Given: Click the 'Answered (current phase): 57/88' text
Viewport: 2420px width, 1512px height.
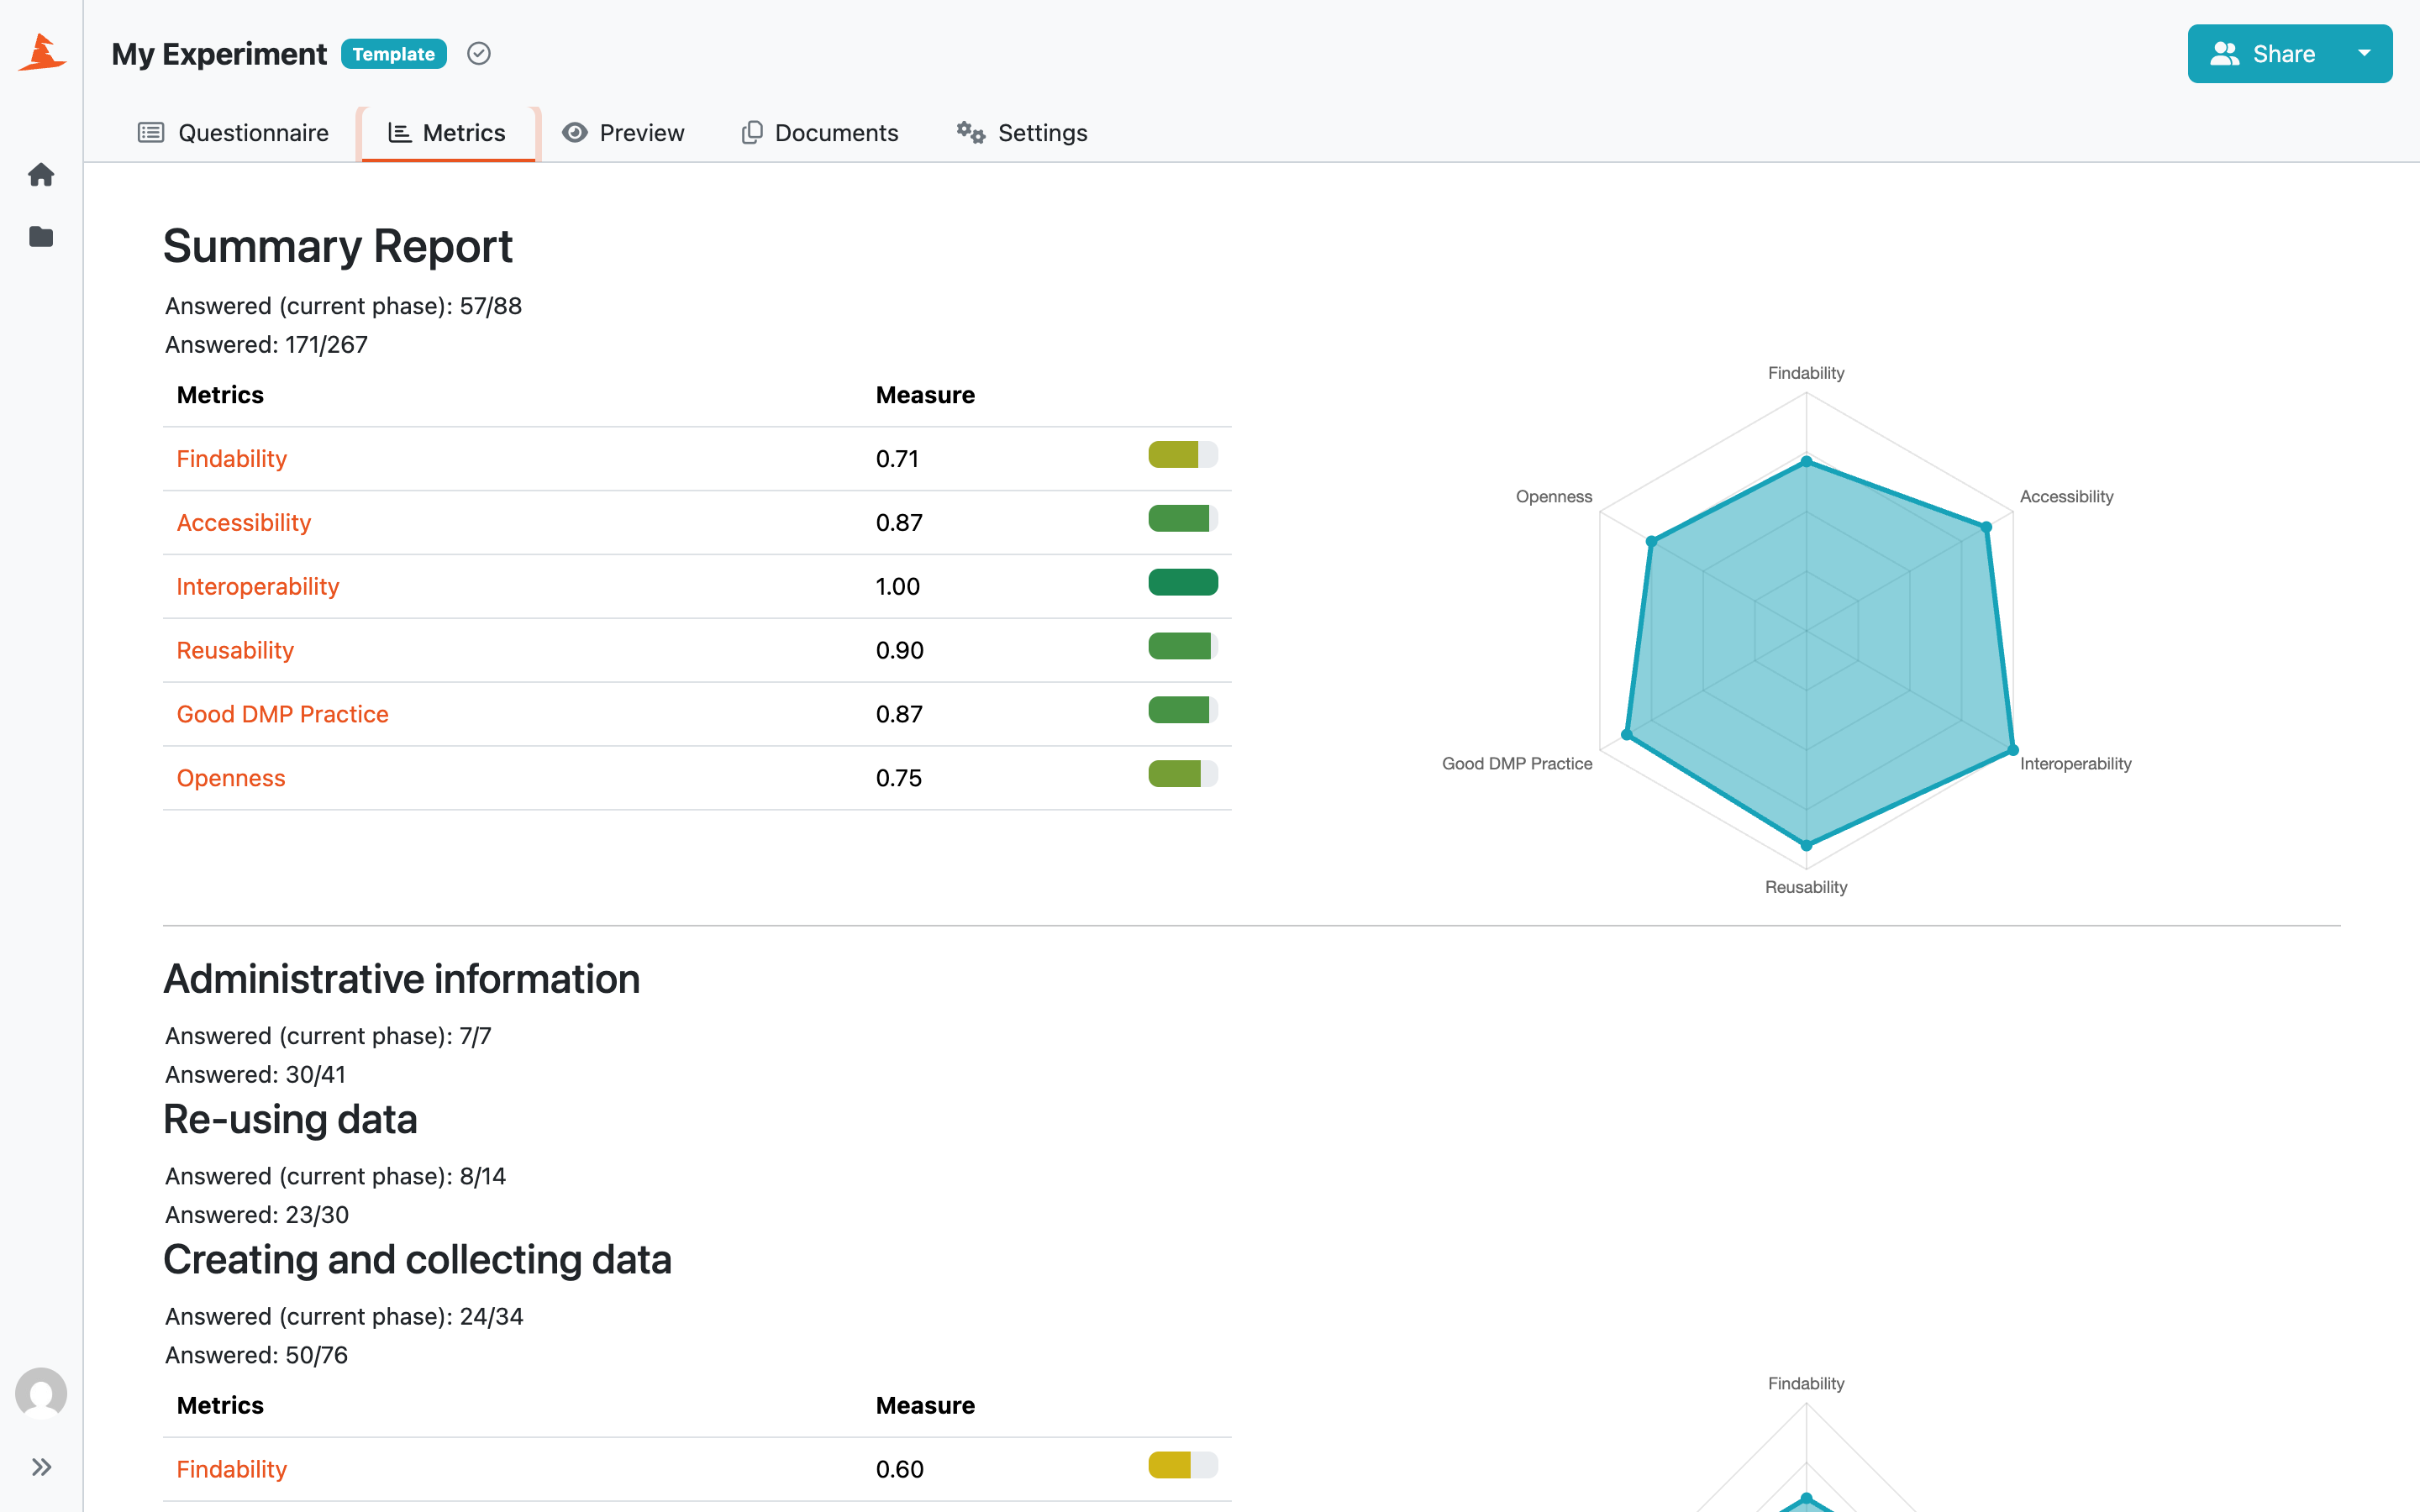Looking at the screenshot, I should pyautogui.click(x=343, y=306).
